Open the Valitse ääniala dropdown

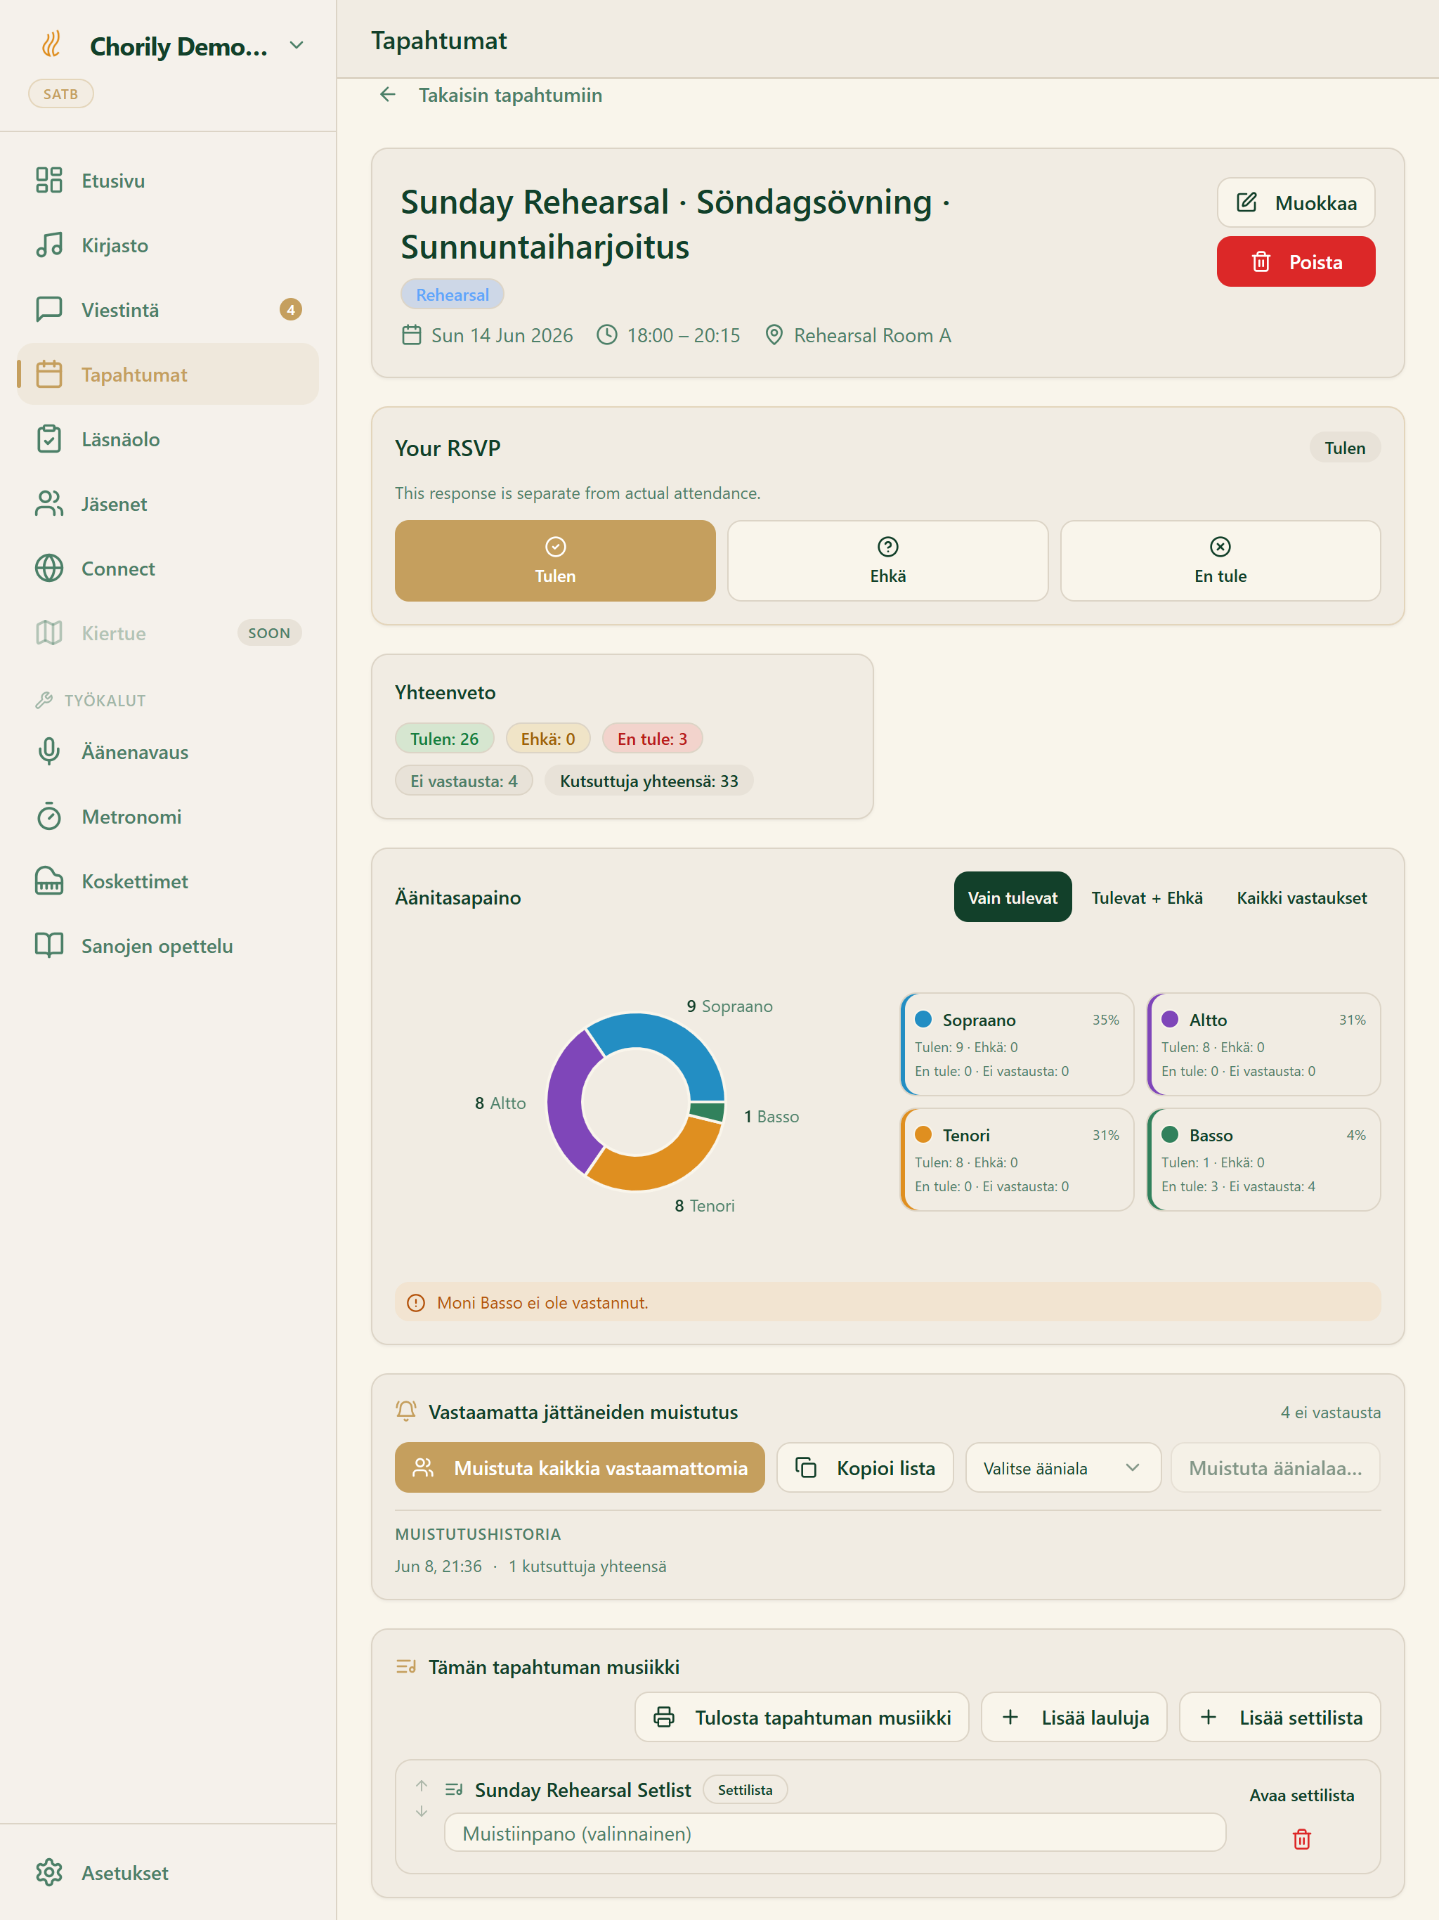point(1063,1468)
